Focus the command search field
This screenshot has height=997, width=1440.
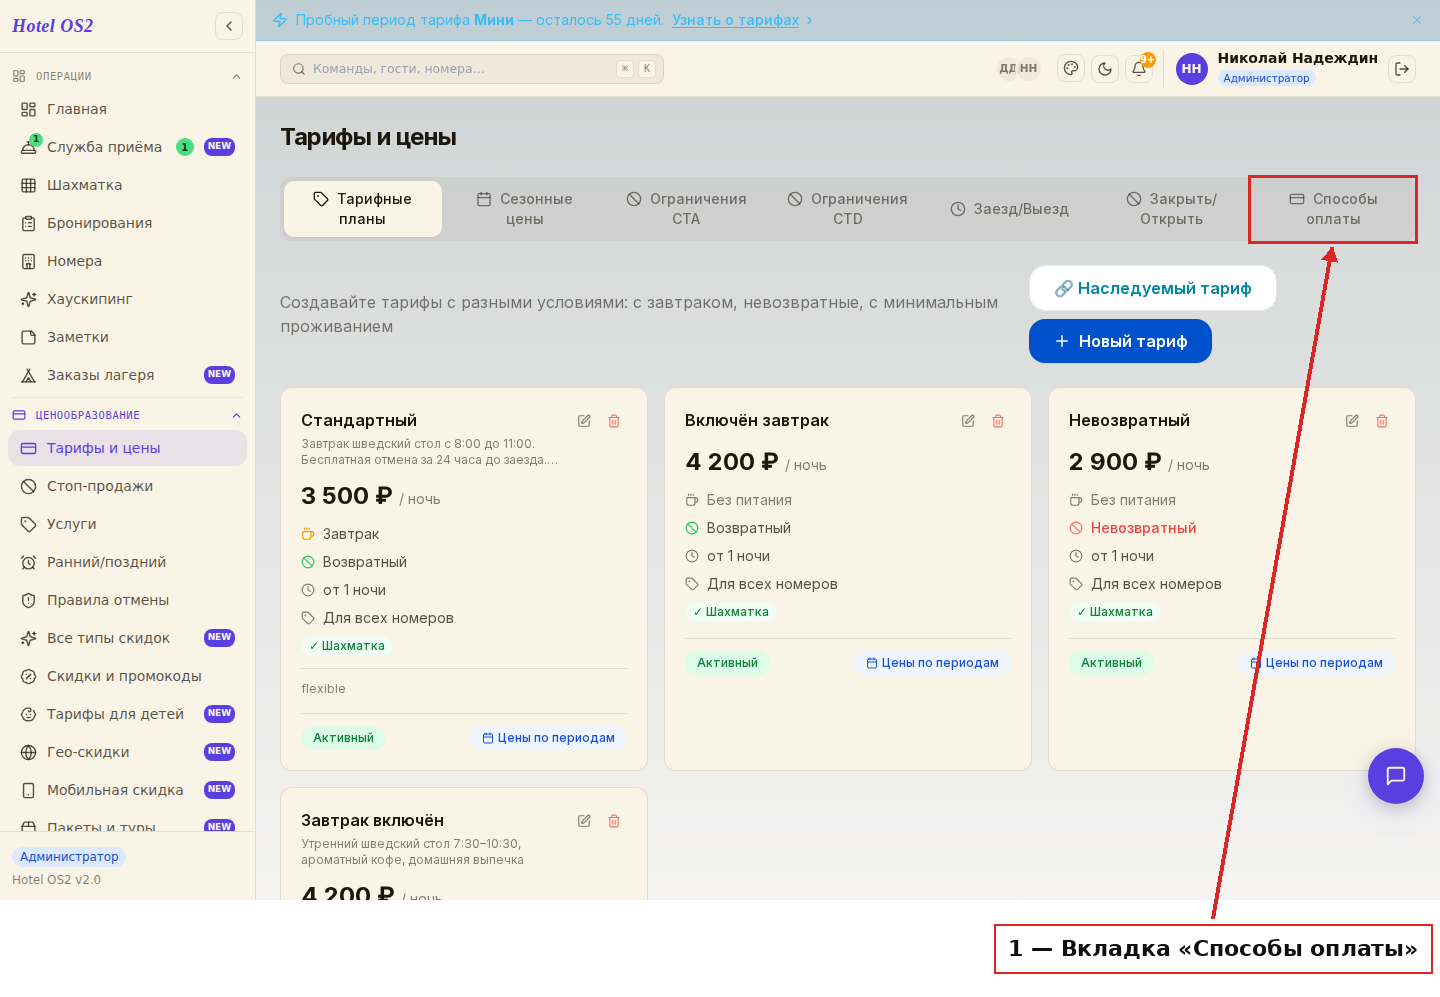472,68
